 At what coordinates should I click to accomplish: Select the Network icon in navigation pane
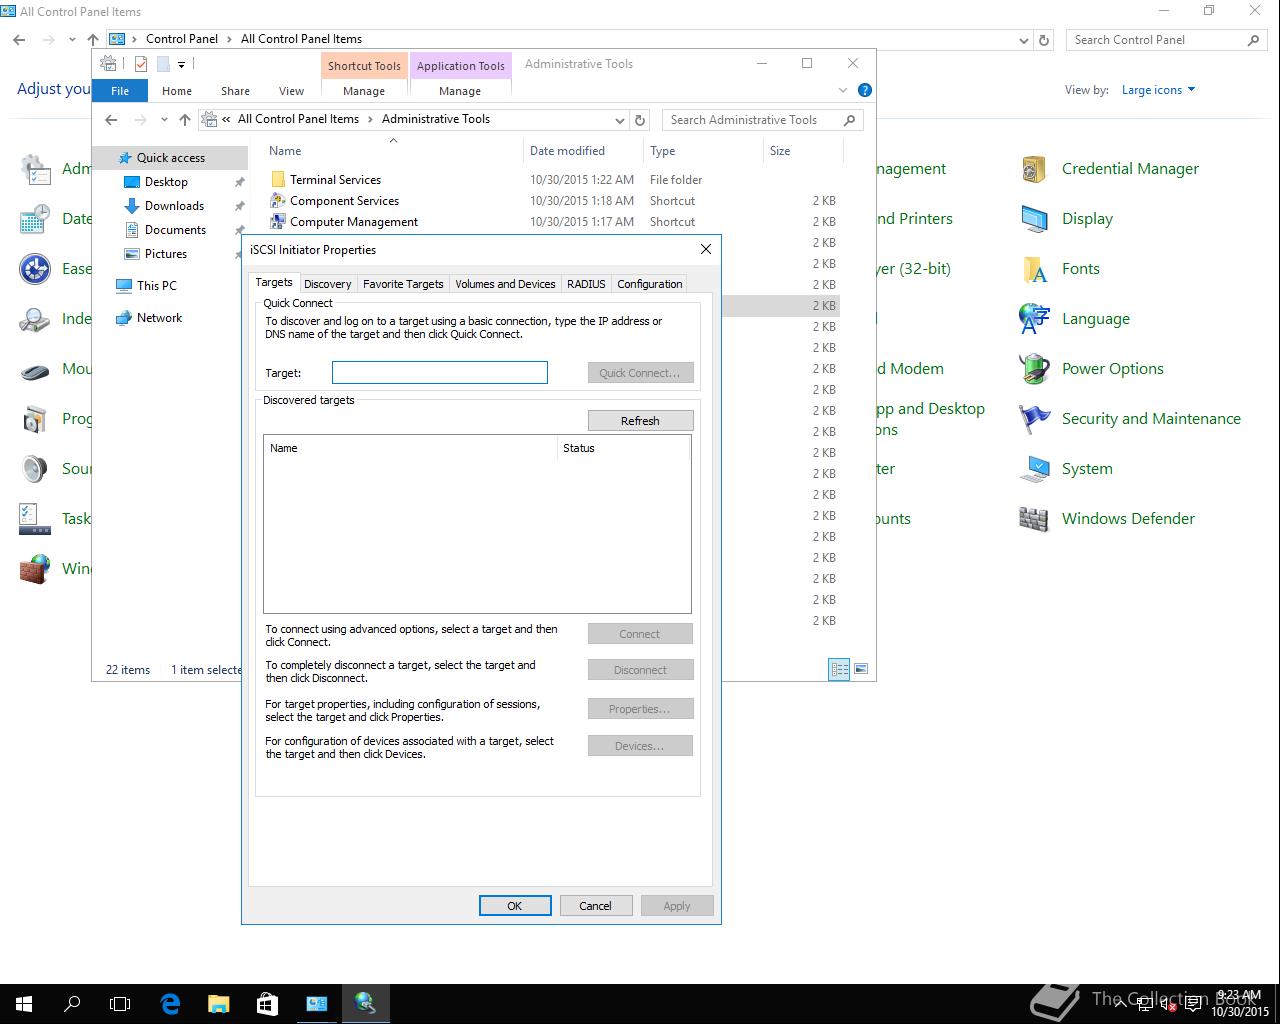click(124, 318)
